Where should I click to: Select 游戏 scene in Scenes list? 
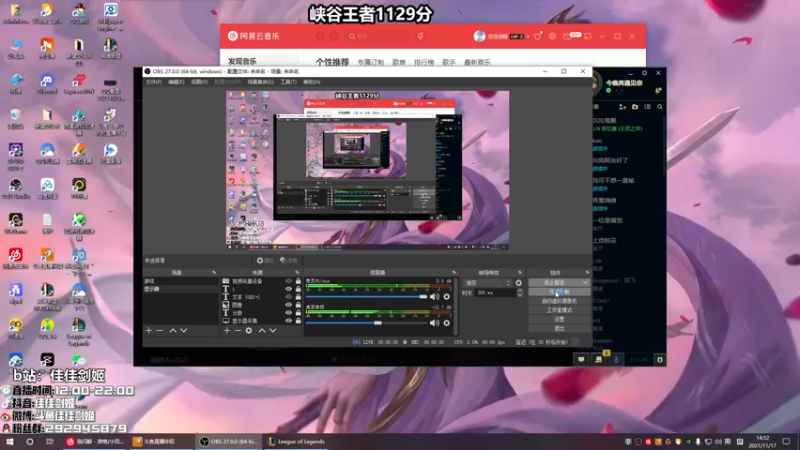[181, 281]
